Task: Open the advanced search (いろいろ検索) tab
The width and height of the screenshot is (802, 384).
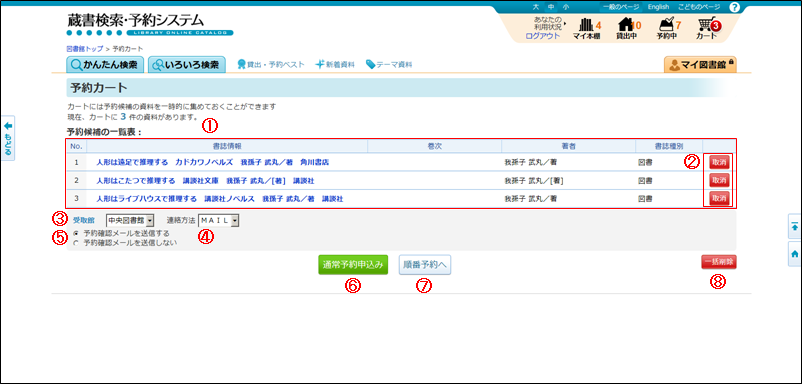Action: pyautogui.click(x=186, y=65)
